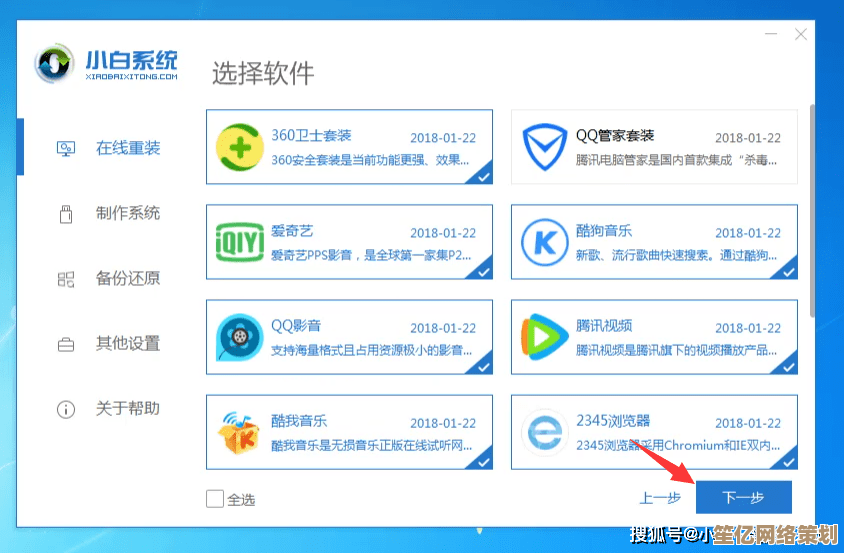Tick the 全选 select-all checkbox
The image size is (844, 553).
[215, 499]
